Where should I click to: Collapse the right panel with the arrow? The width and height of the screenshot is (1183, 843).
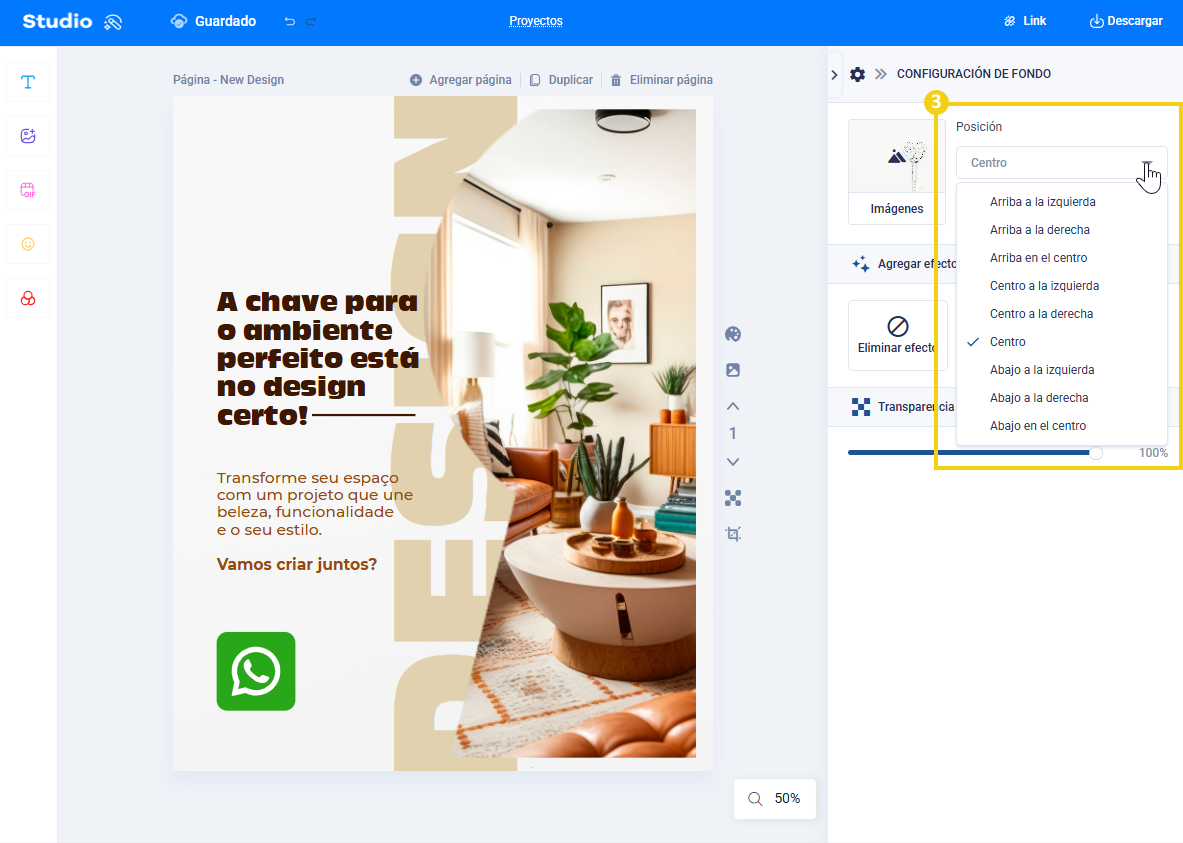(834, 75)
